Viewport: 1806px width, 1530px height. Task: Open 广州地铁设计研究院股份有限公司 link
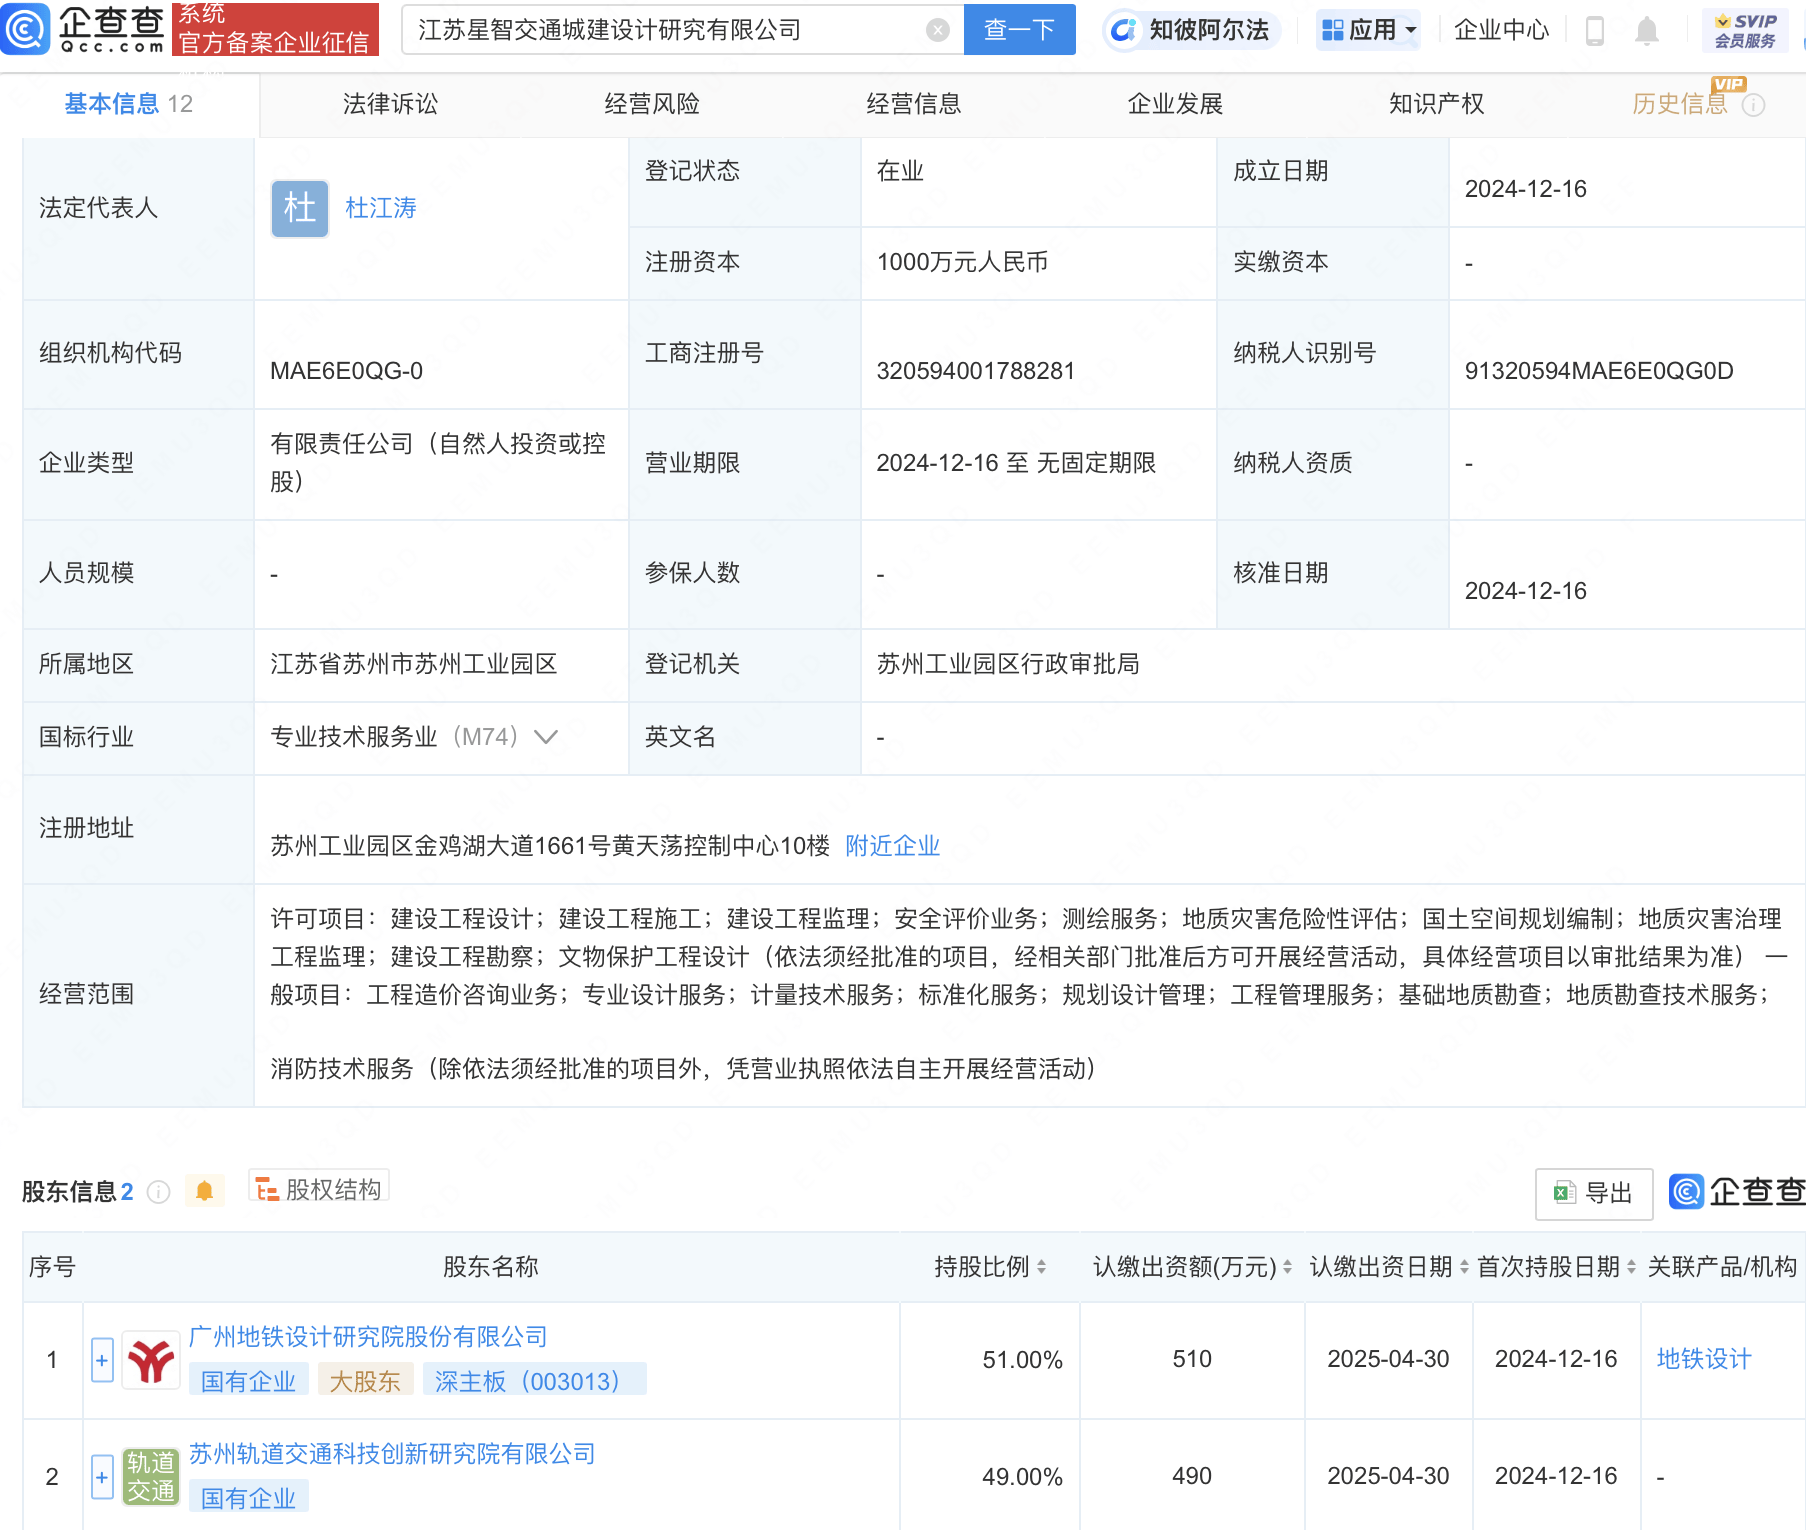tap(368, 1337)
